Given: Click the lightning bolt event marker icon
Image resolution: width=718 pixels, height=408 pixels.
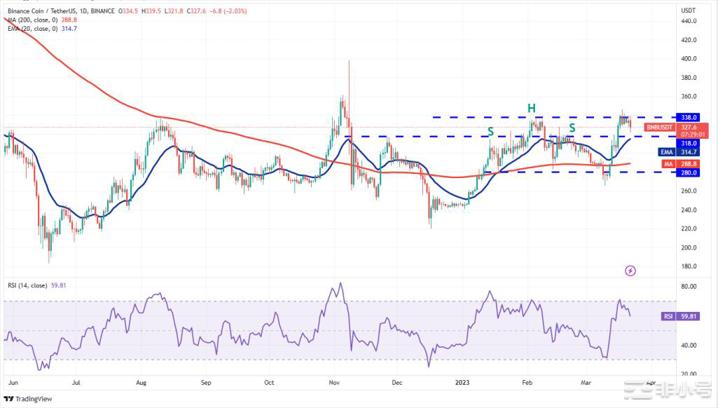Looking at the screenshot, I should click(630, 270).
